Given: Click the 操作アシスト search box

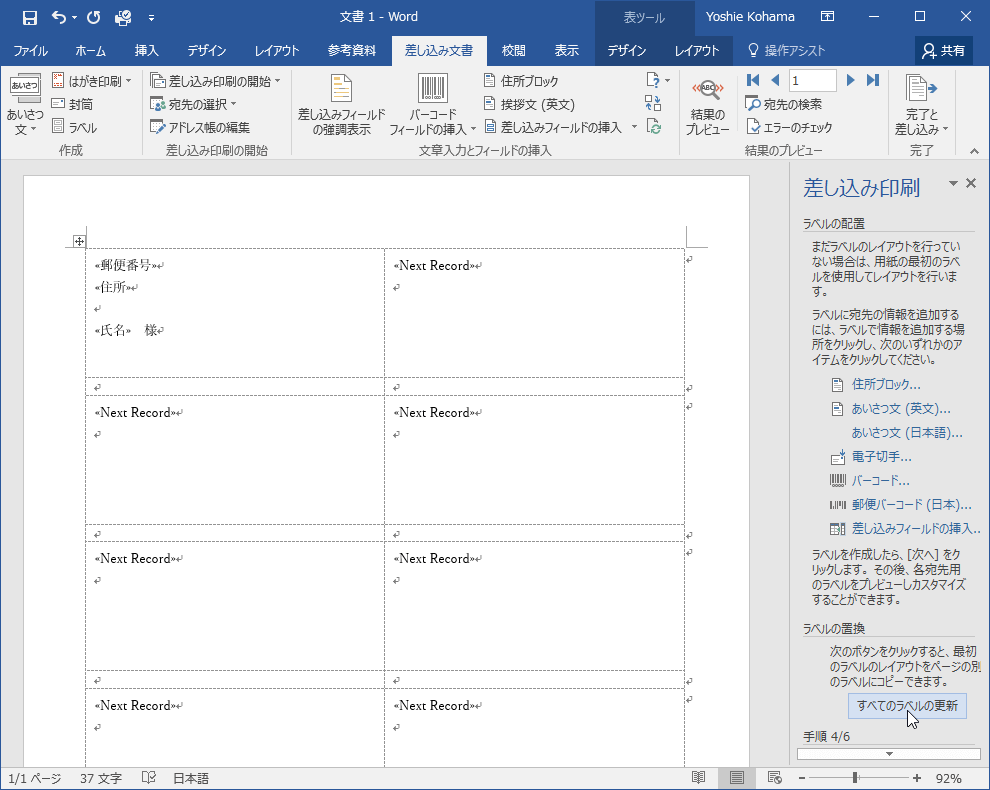Looking at the screenshot, I should coord(787,51).
